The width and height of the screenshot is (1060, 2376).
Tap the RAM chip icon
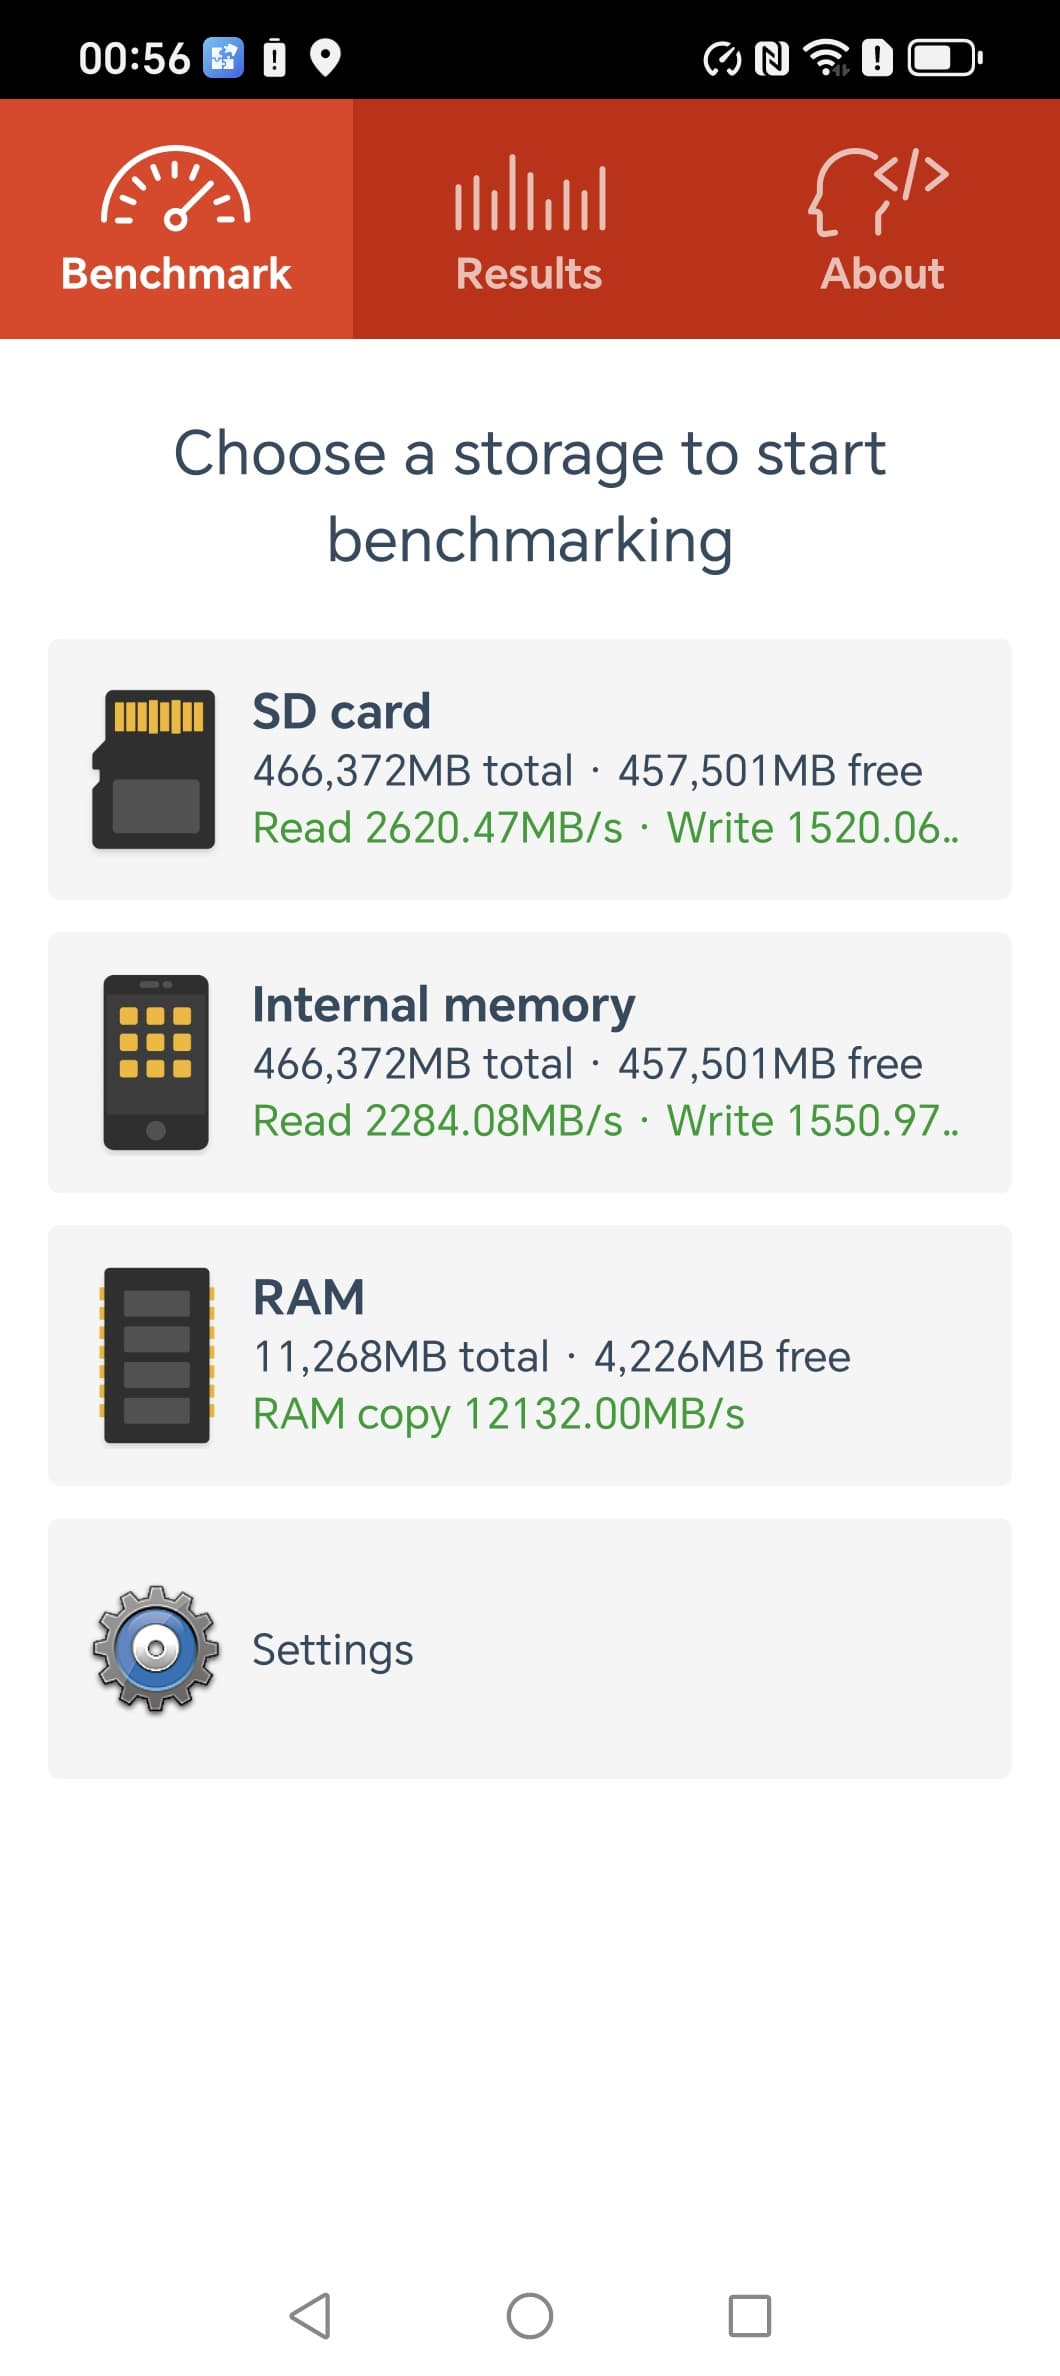tap(156, 1355)
